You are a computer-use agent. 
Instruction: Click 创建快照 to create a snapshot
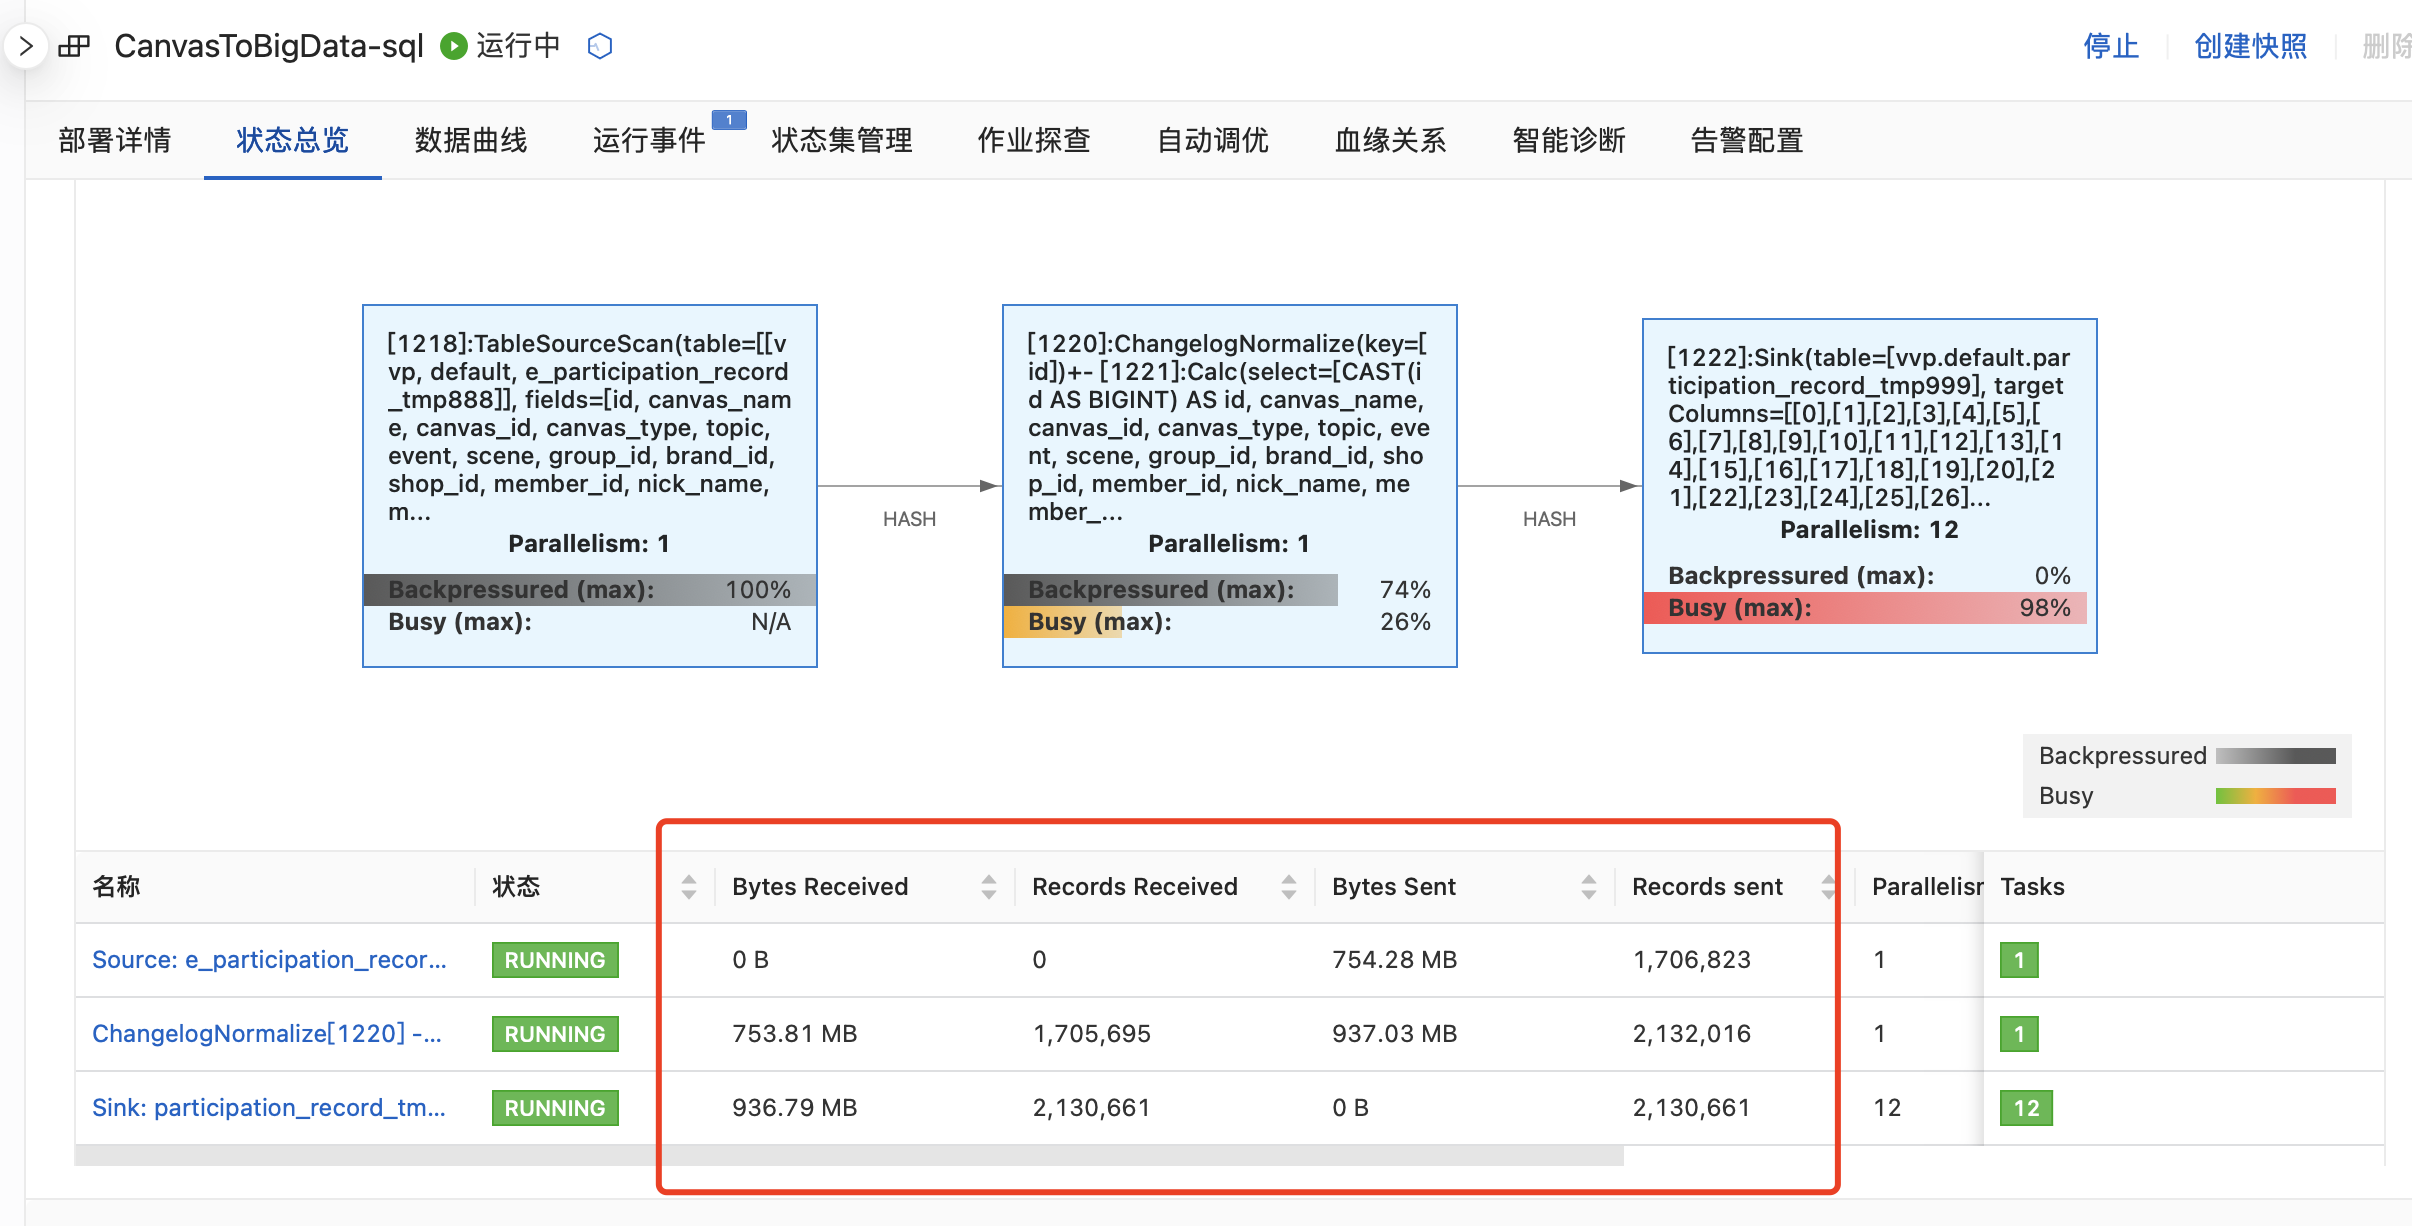2250,46
